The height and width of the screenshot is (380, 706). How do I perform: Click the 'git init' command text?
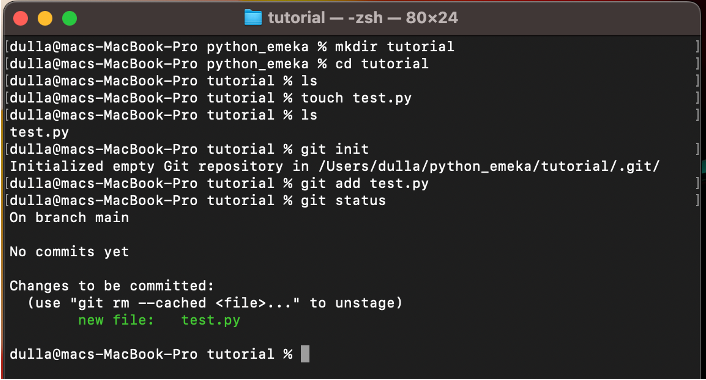pos(335,149)
